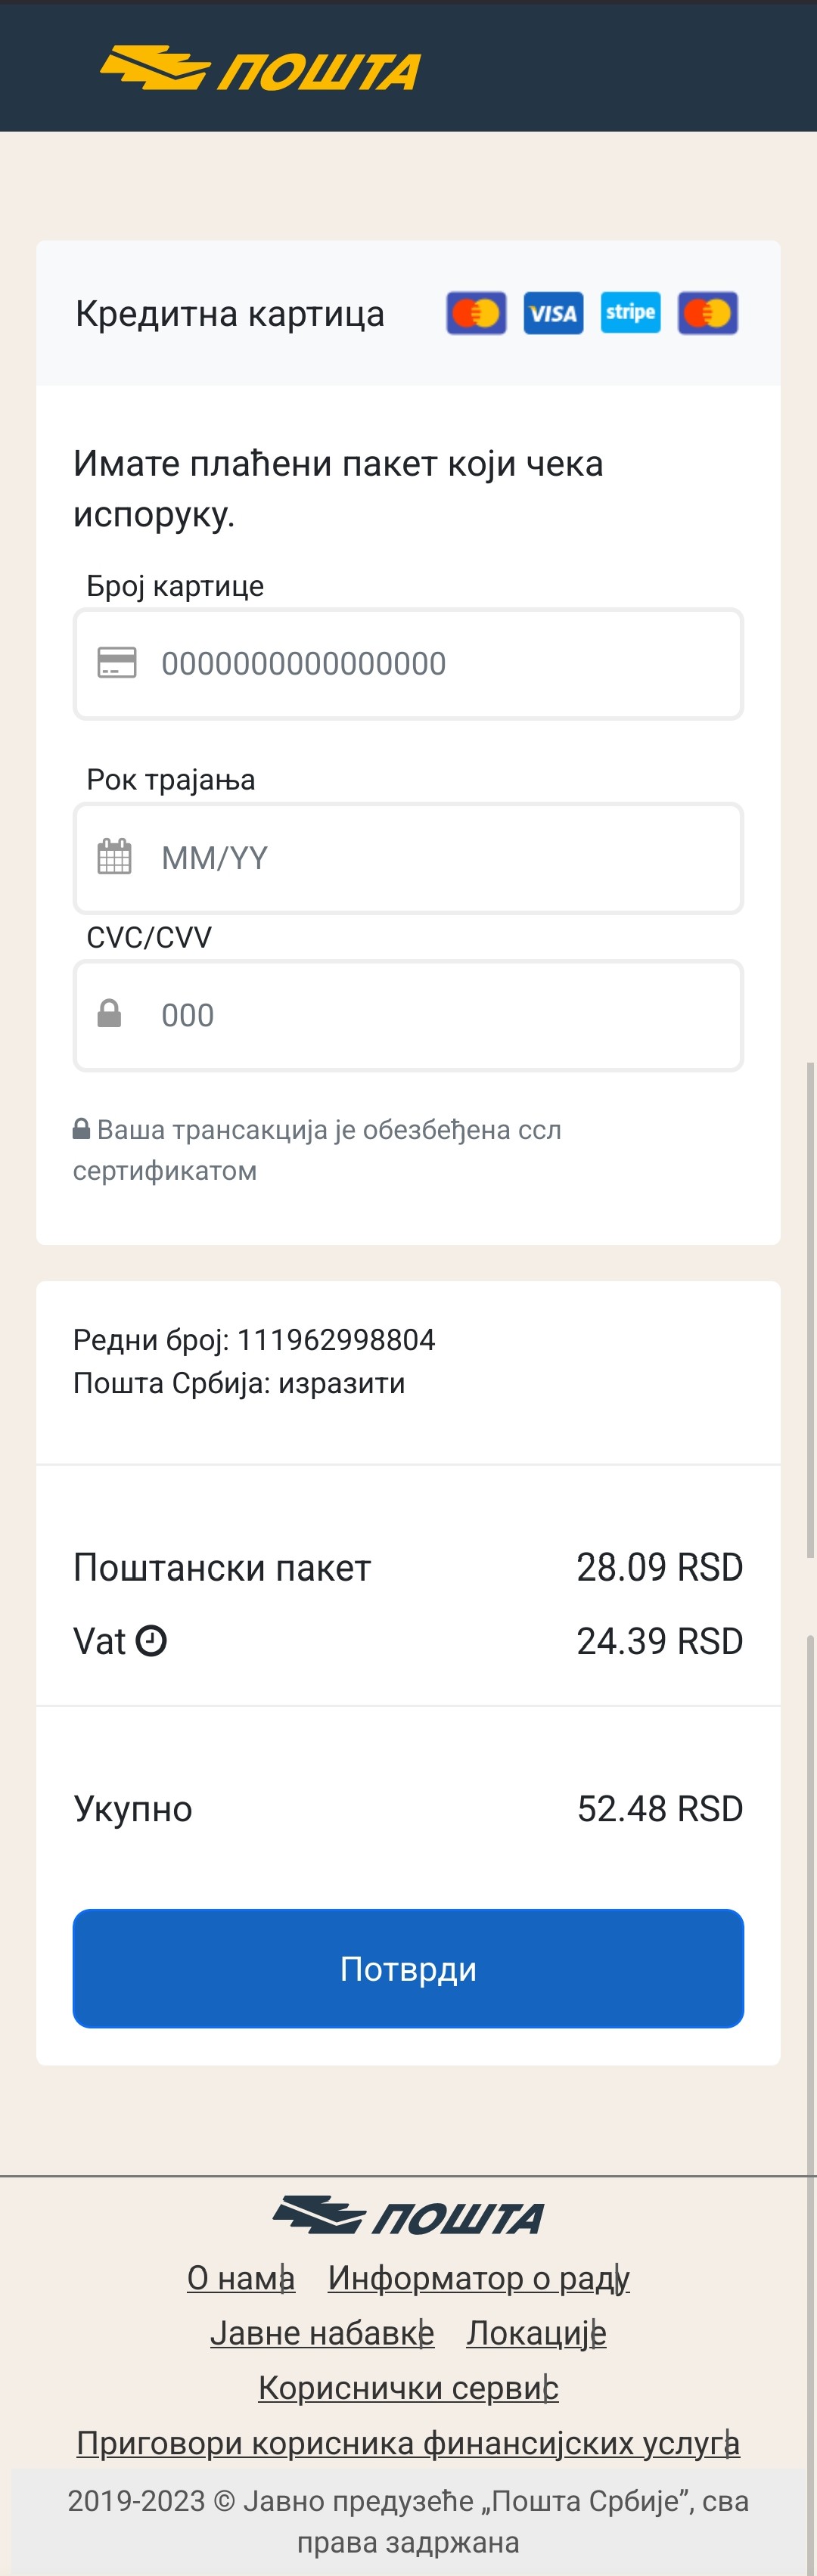Screen dimensions: 817x2576
Task: Focus the Број картице input field
Action: (x=408, y=664)
